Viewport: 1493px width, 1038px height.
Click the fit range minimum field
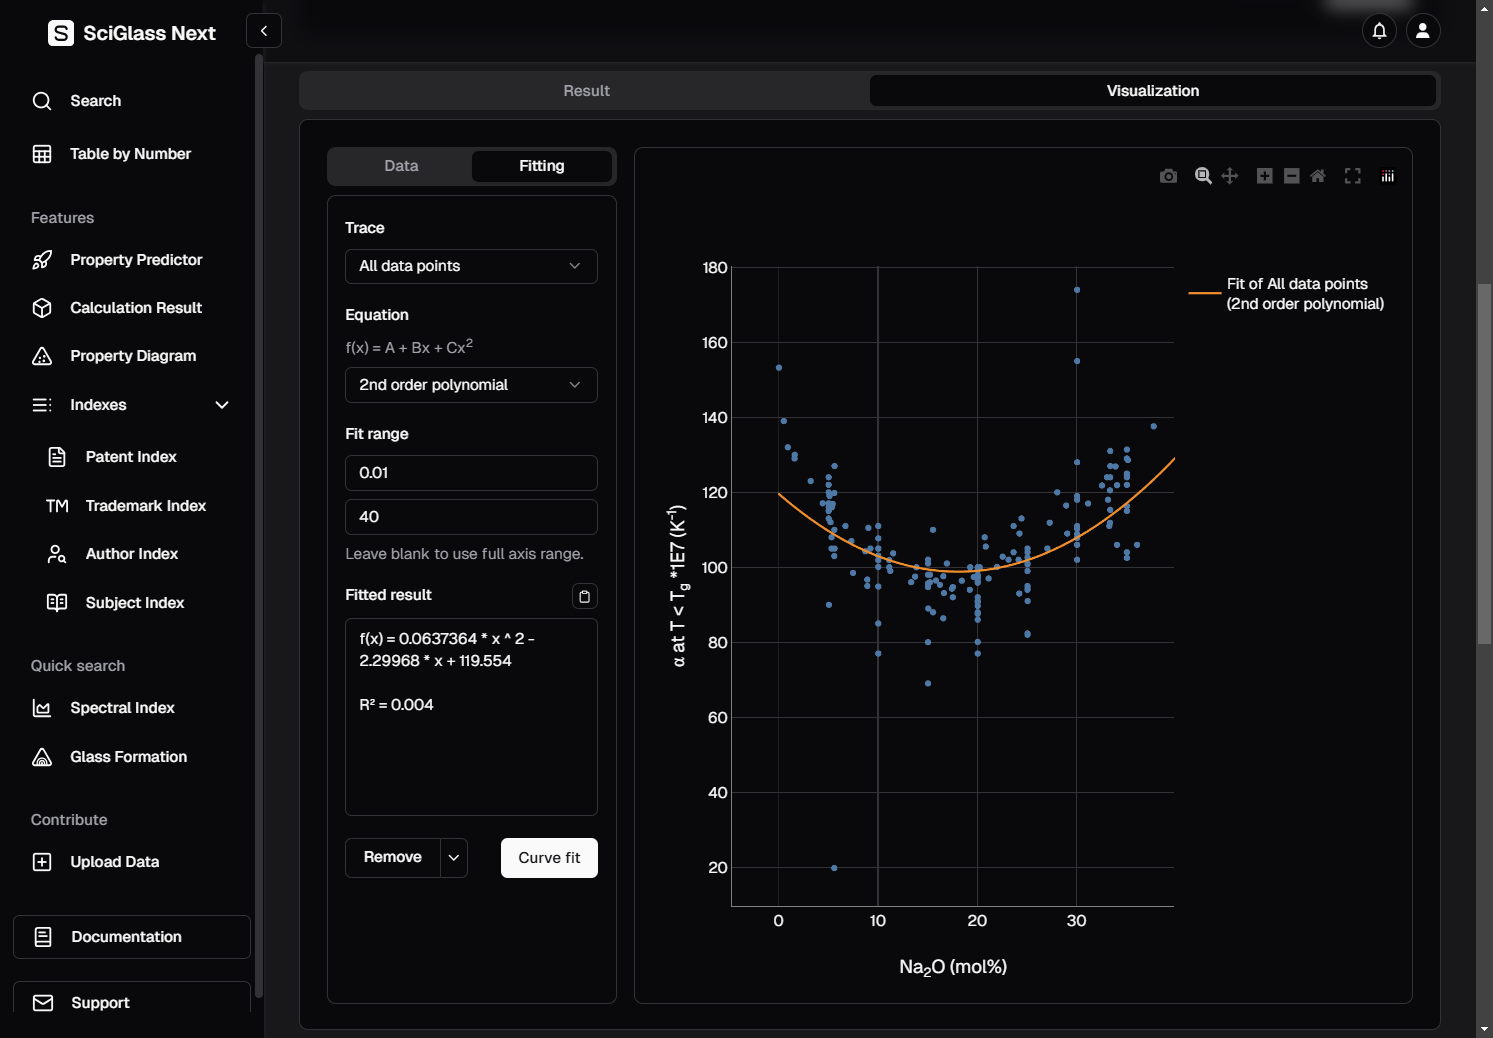click(x=471, y=473)
